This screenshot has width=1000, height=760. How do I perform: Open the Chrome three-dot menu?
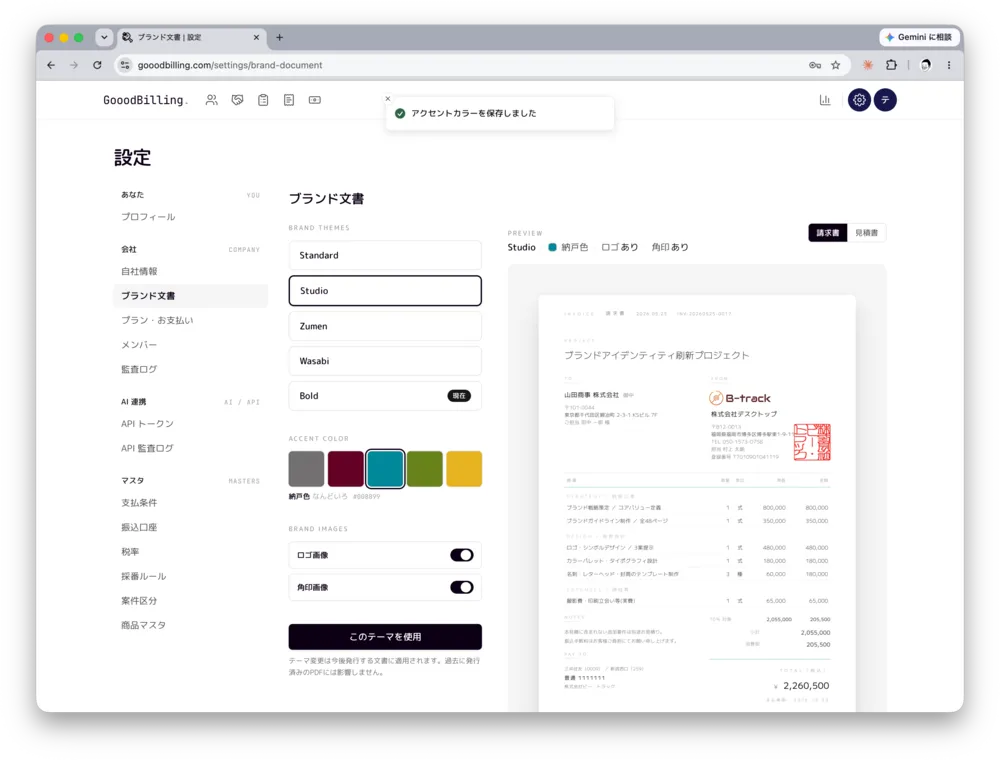point(949,65)
